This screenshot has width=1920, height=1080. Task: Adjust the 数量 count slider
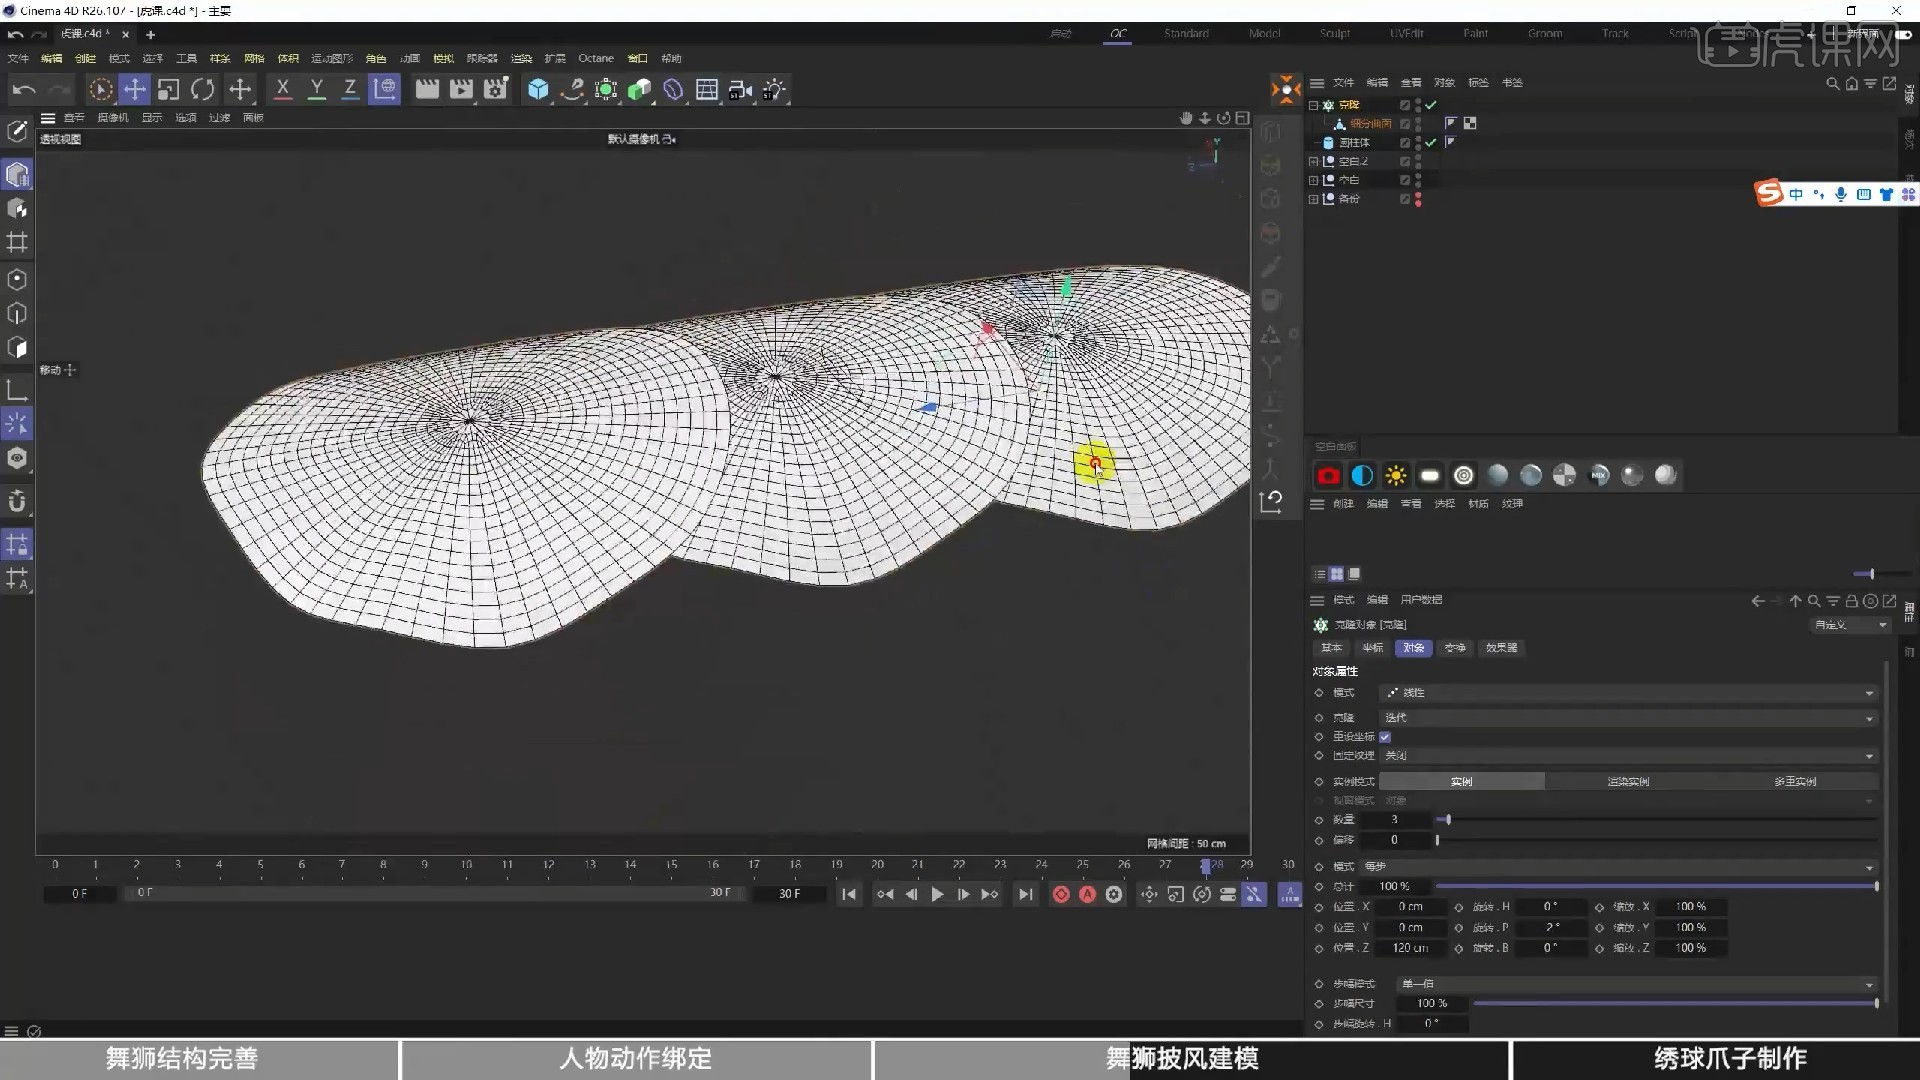click(x=1657, y=820)
